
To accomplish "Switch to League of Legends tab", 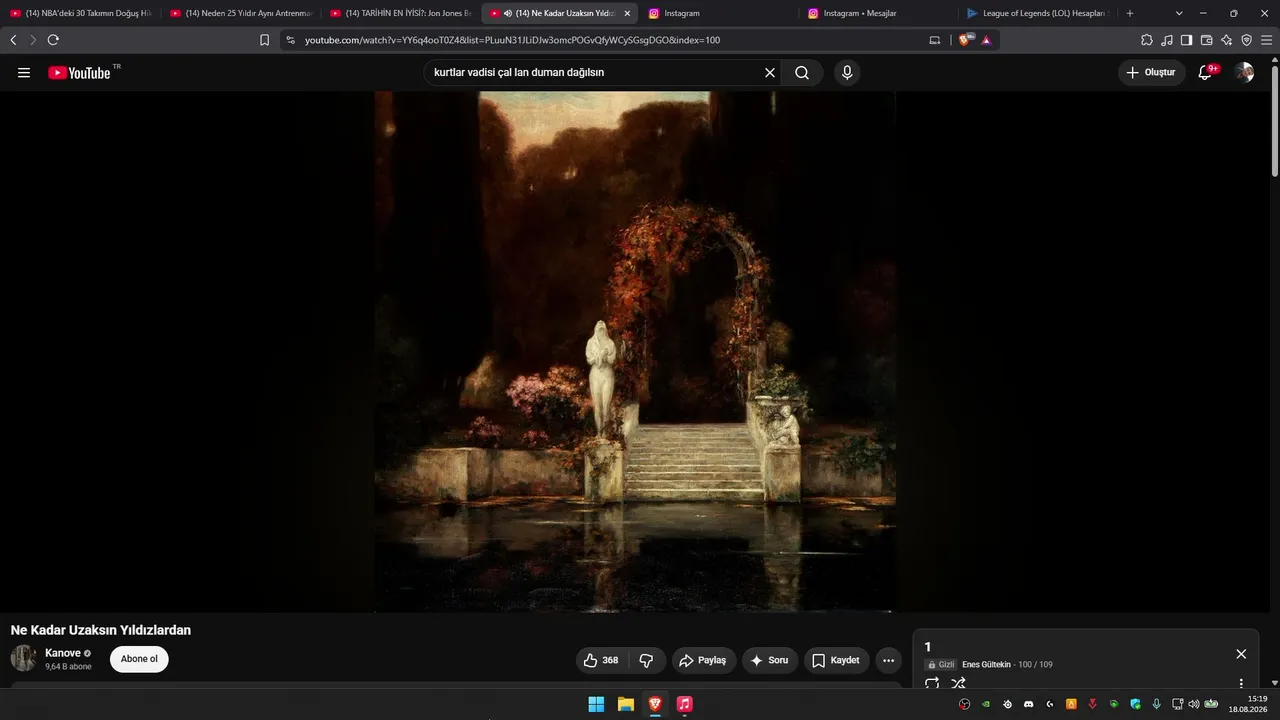I will click(1037, 13).
